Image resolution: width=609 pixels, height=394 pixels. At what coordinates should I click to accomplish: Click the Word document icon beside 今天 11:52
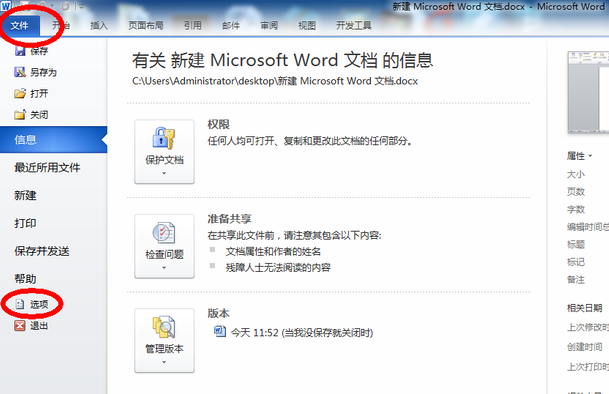(220, 331)
